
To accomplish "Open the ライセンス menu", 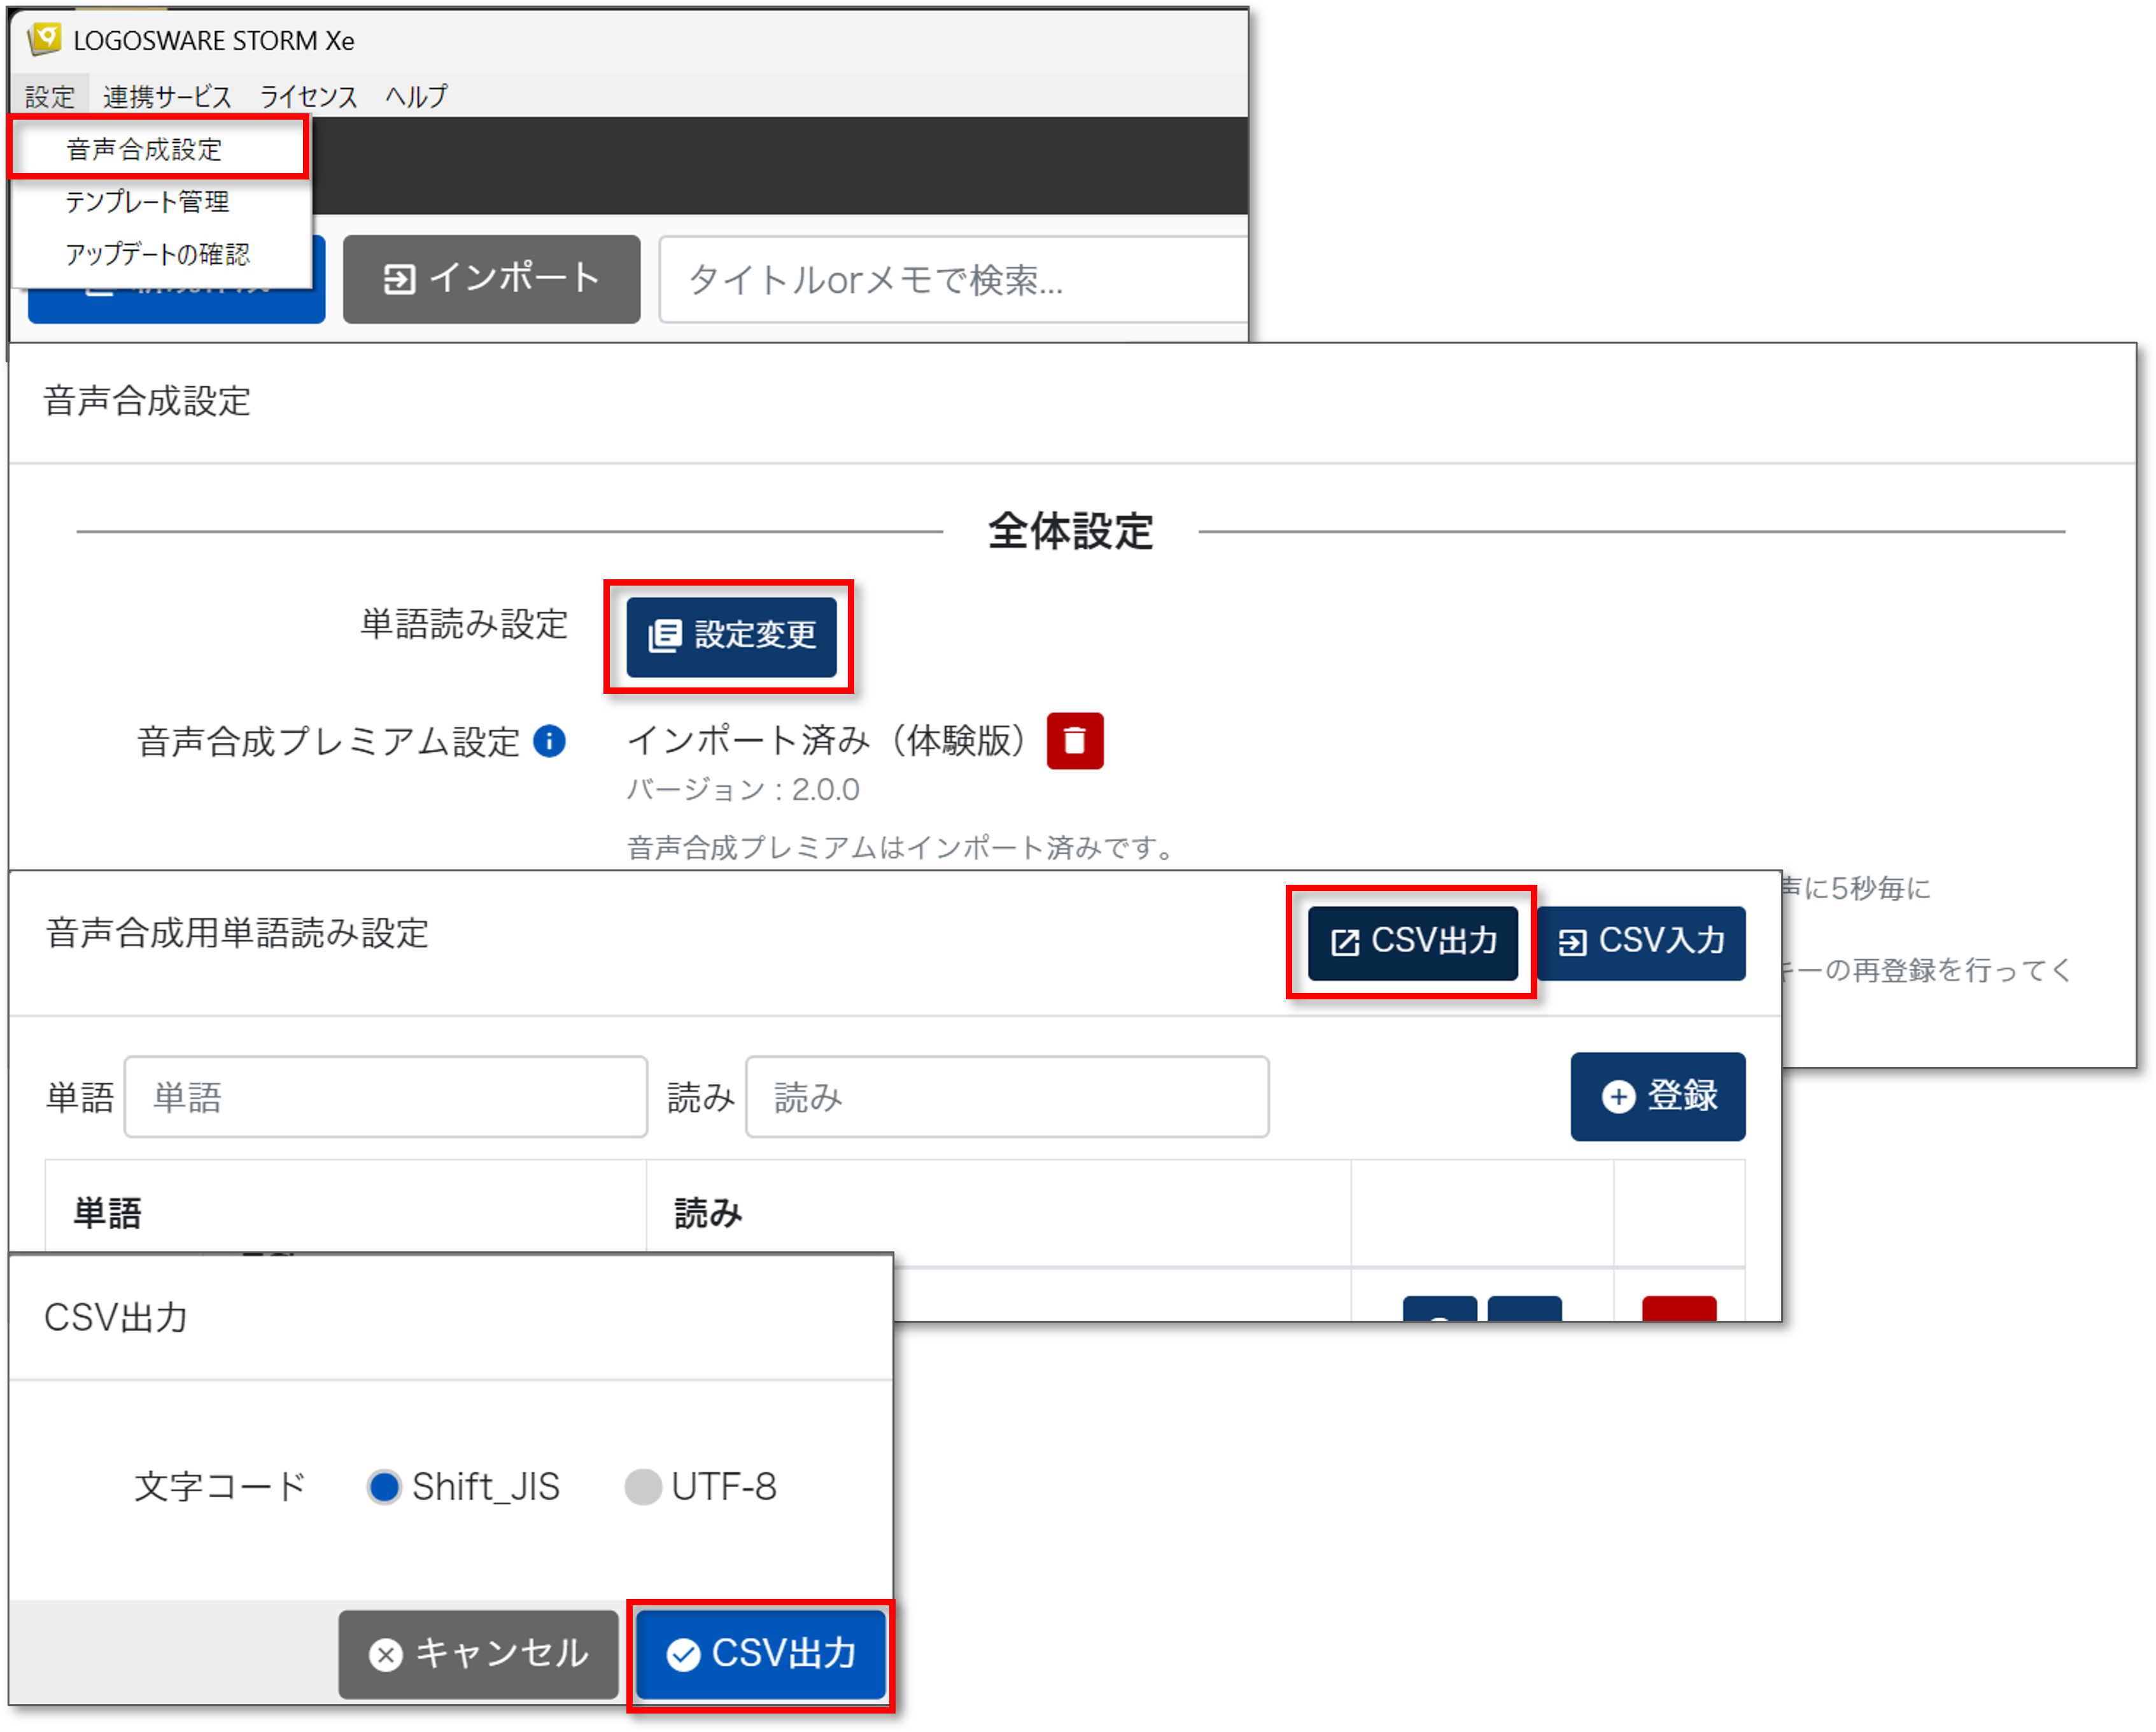I will 308,97.
